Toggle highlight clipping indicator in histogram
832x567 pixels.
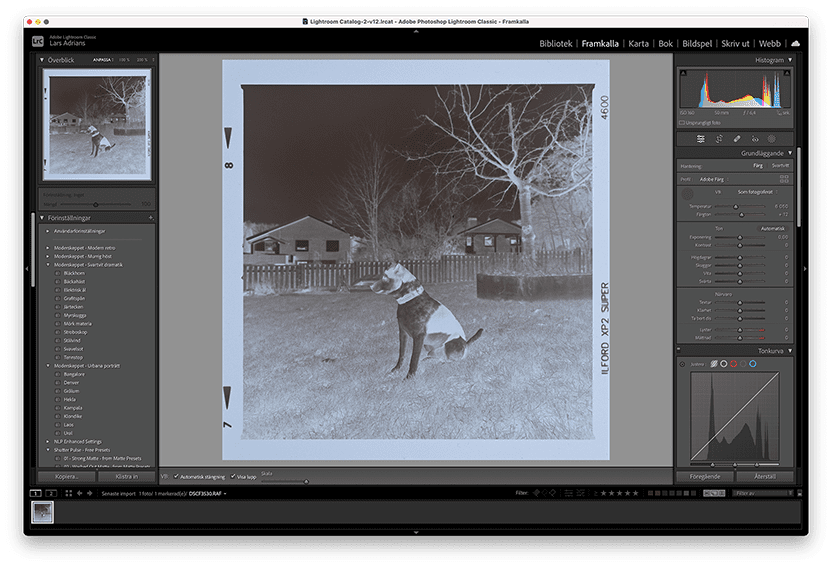point(787,73)
